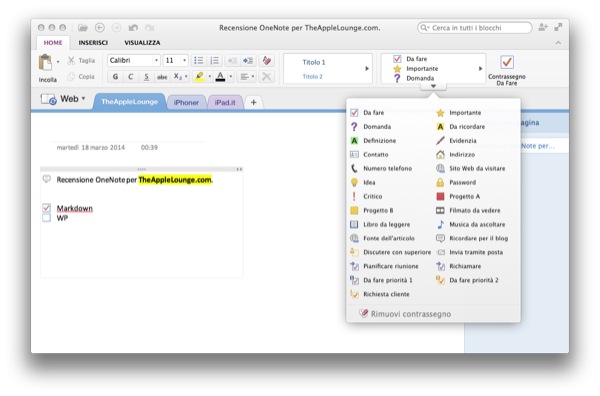600x396 pixels.
Task: Click the Contrassegno Da Fare checkbox button
Action: click(x=507, y=70)
